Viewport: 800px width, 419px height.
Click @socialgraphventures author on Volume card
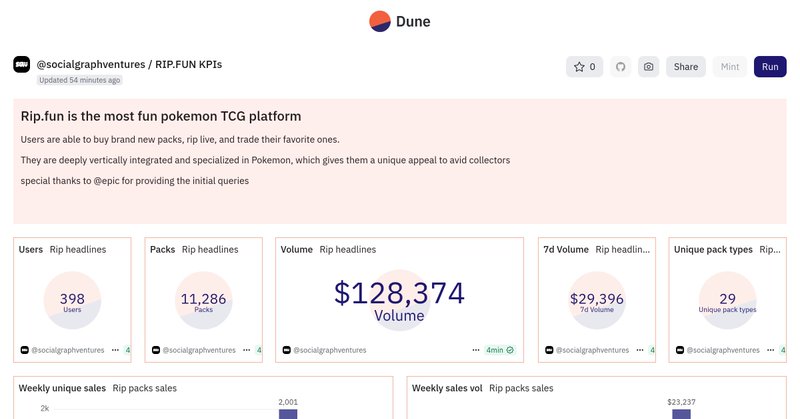[x=330, y=350]
